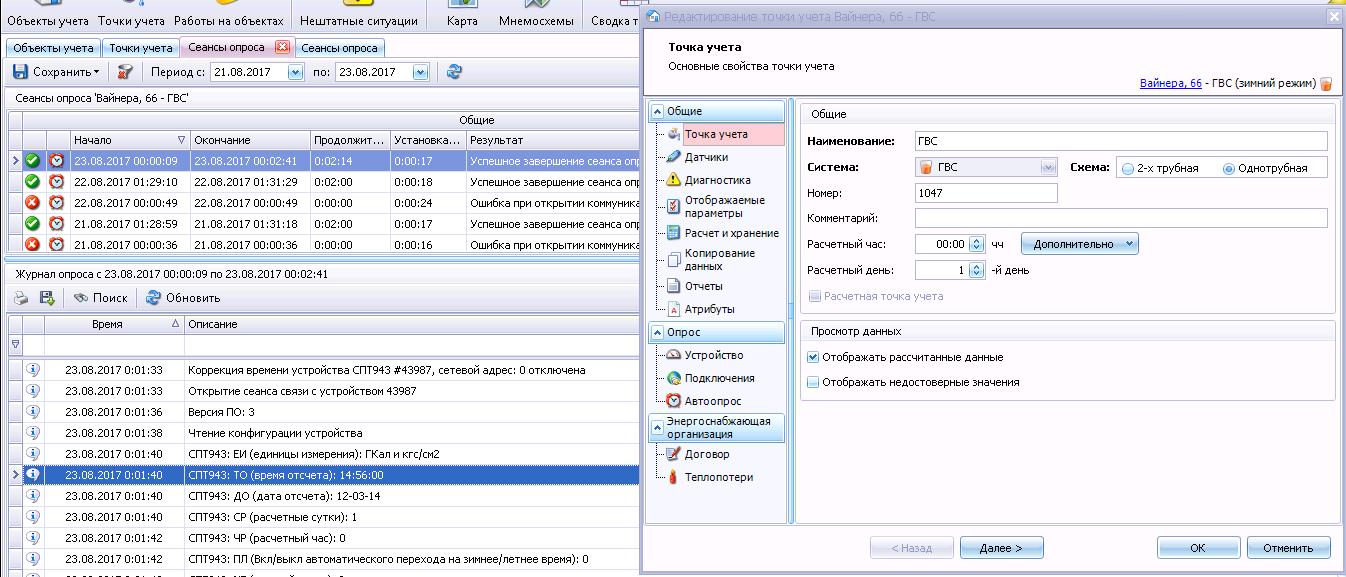Collapse the Энергоснабжающая организация group
This screenshot has height=577, width=1346.
[x=658, y=428]
